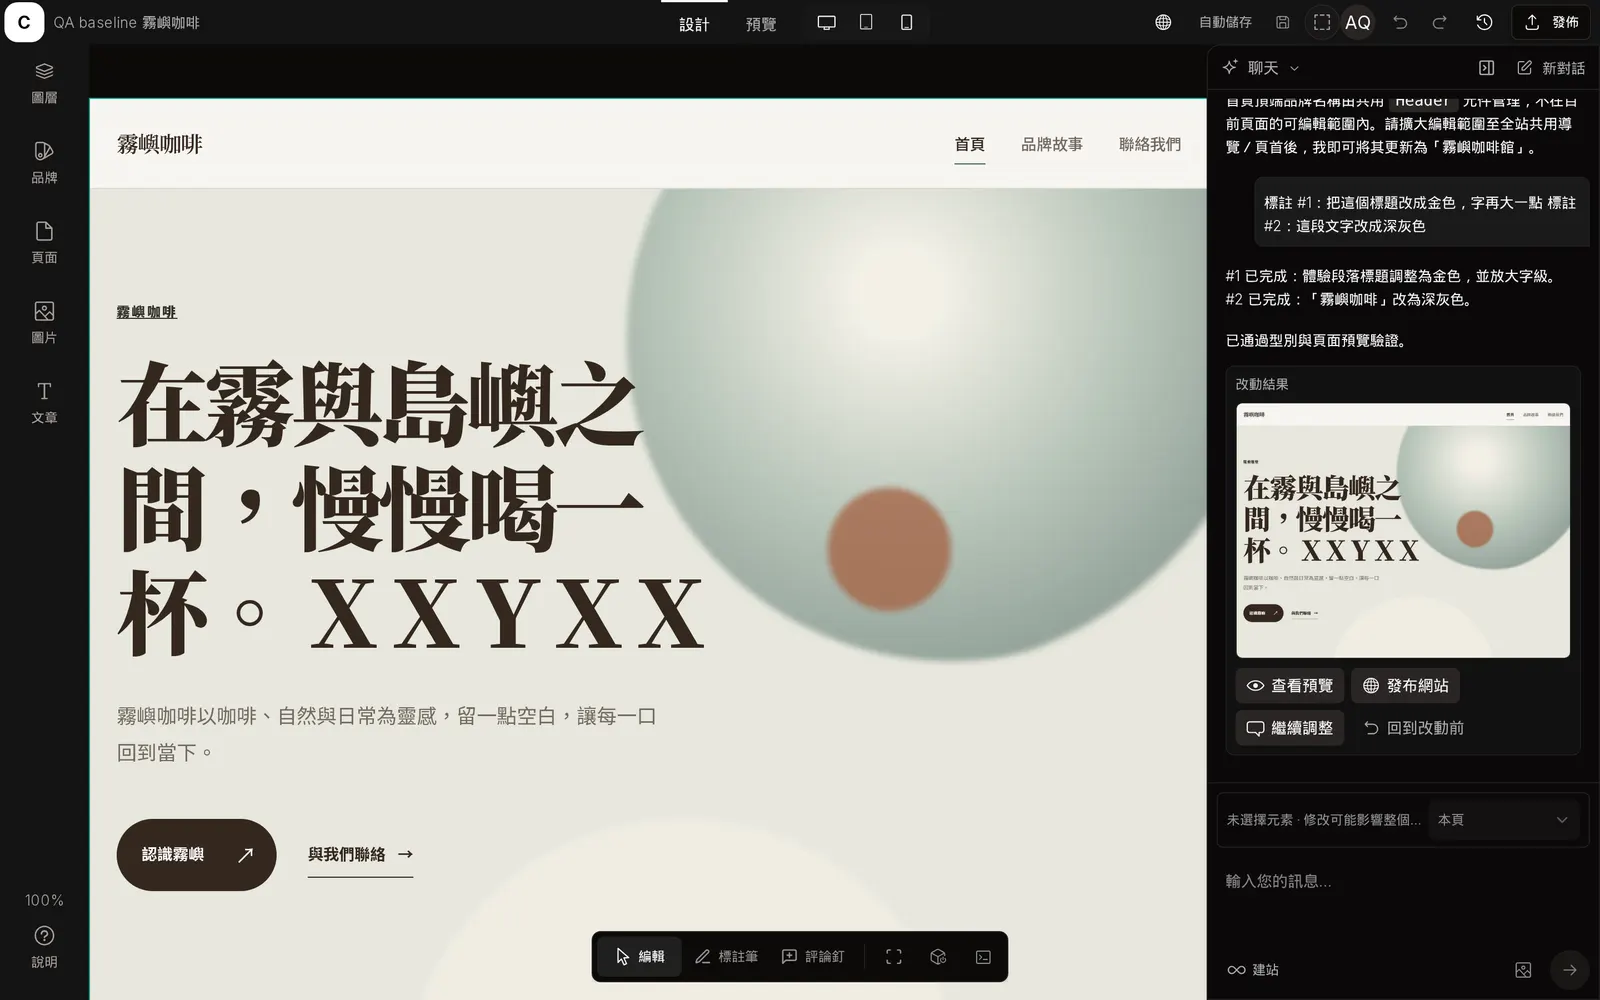1600x1000 pixels.
Task: Click 首頁 in the site navigation
Action: 969,145
